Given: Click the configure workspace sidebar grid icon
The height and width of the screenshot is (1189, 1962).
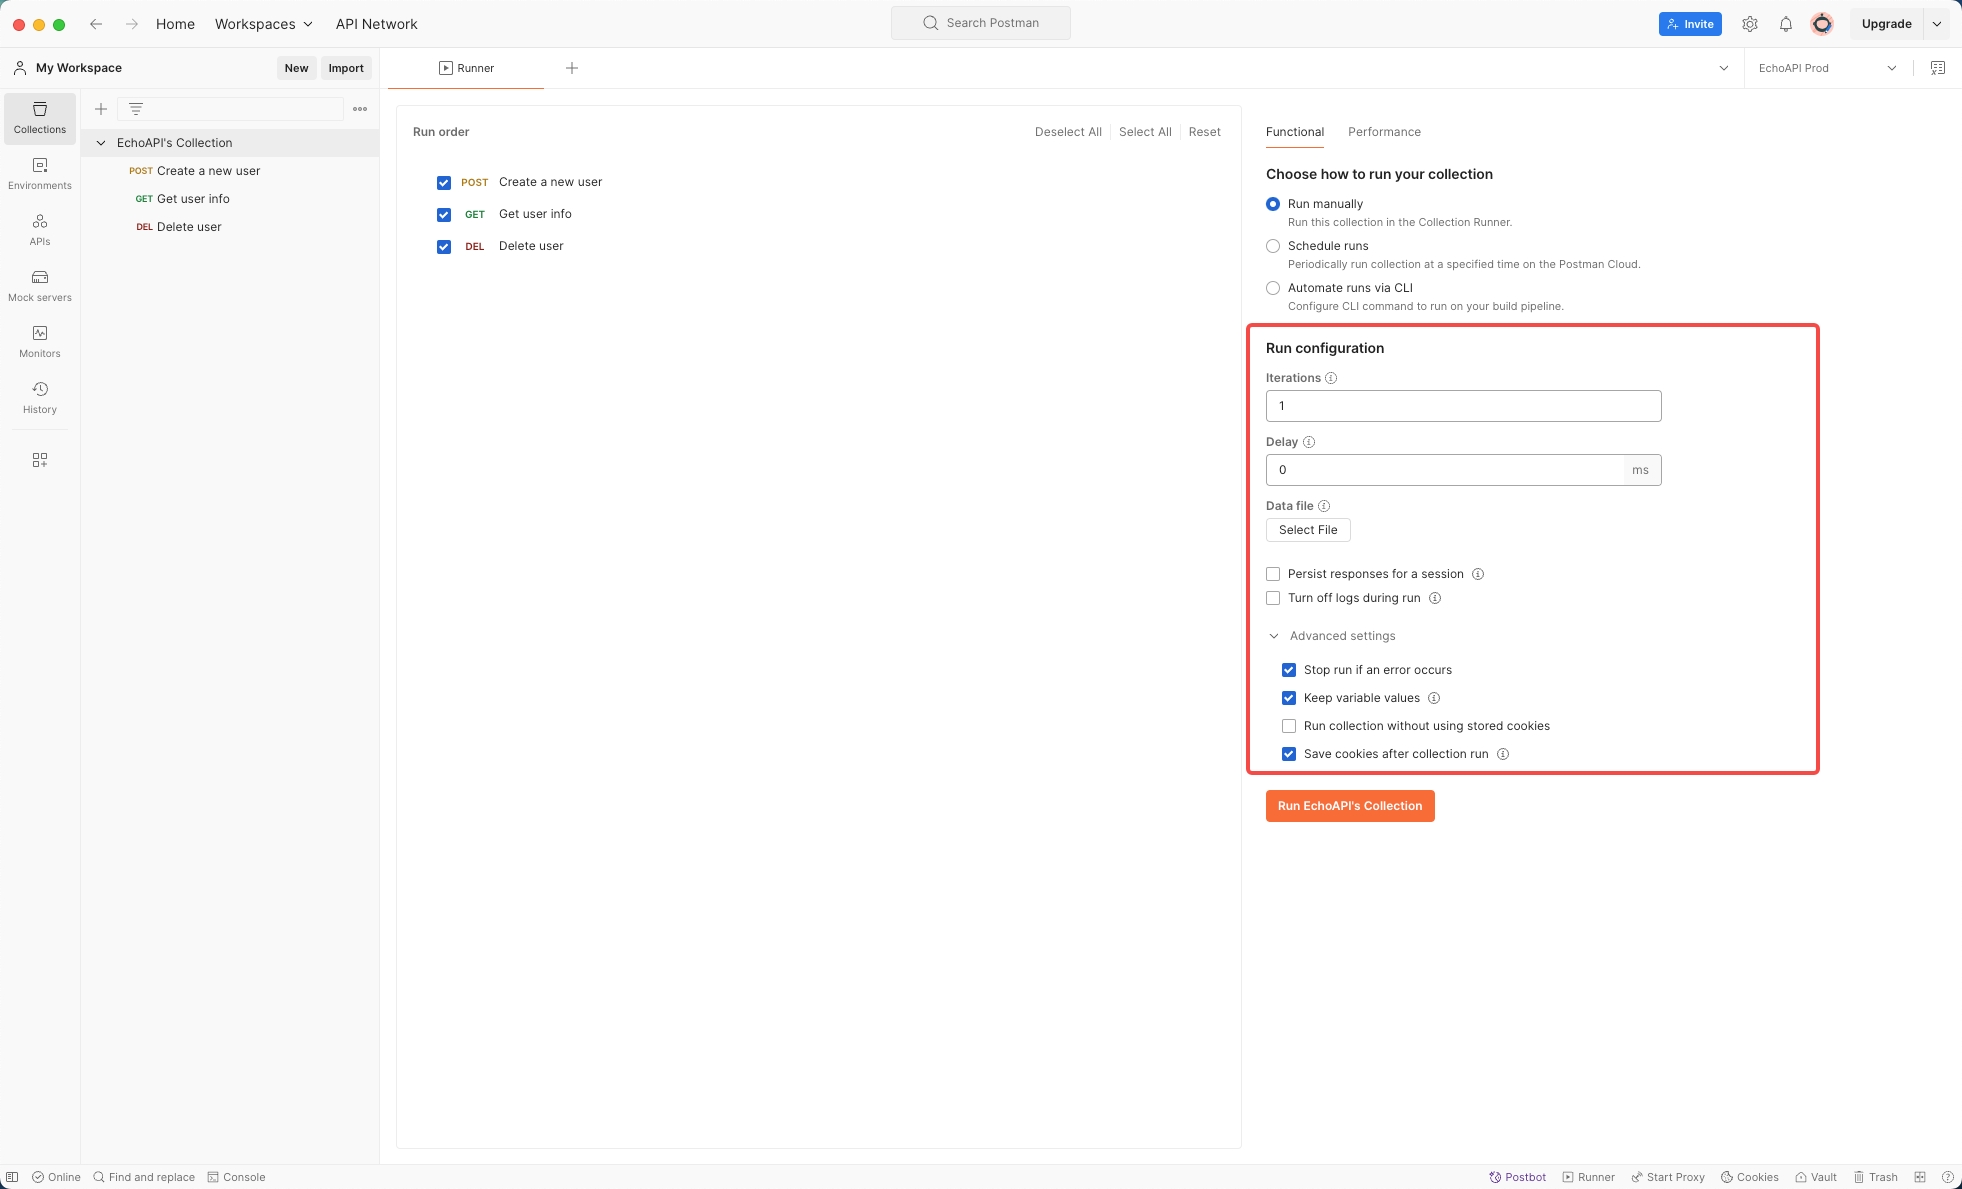Looking at the screenshot, I should [40, 460].
